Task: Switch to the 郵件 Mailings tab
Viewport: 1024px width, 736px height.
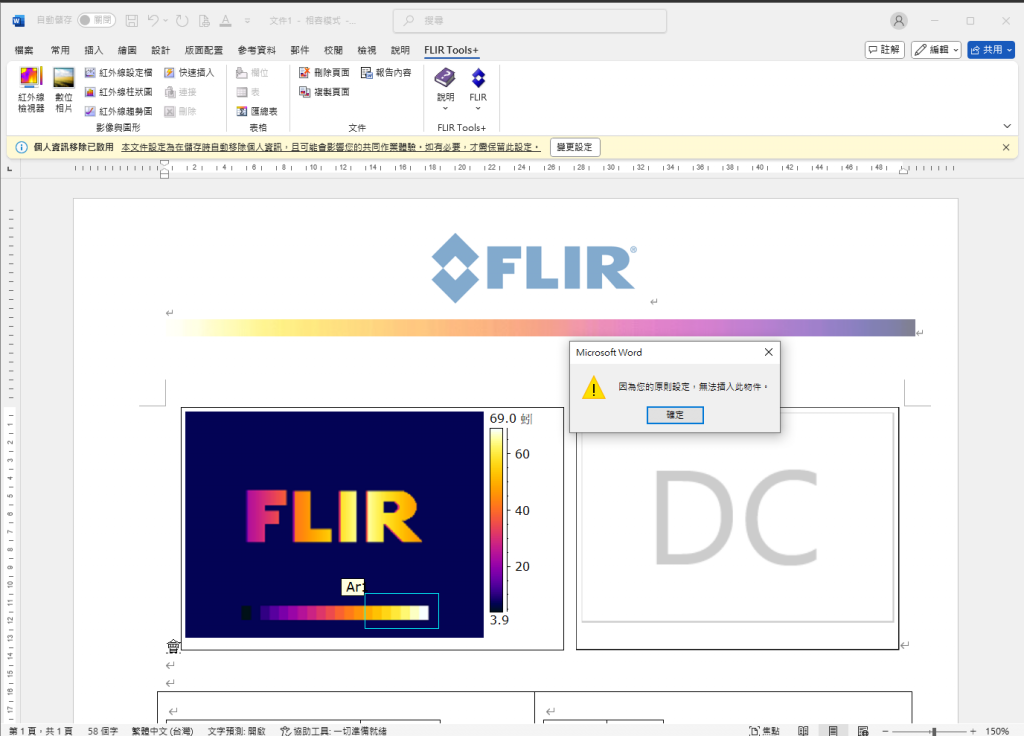Action: pos(300,50)
